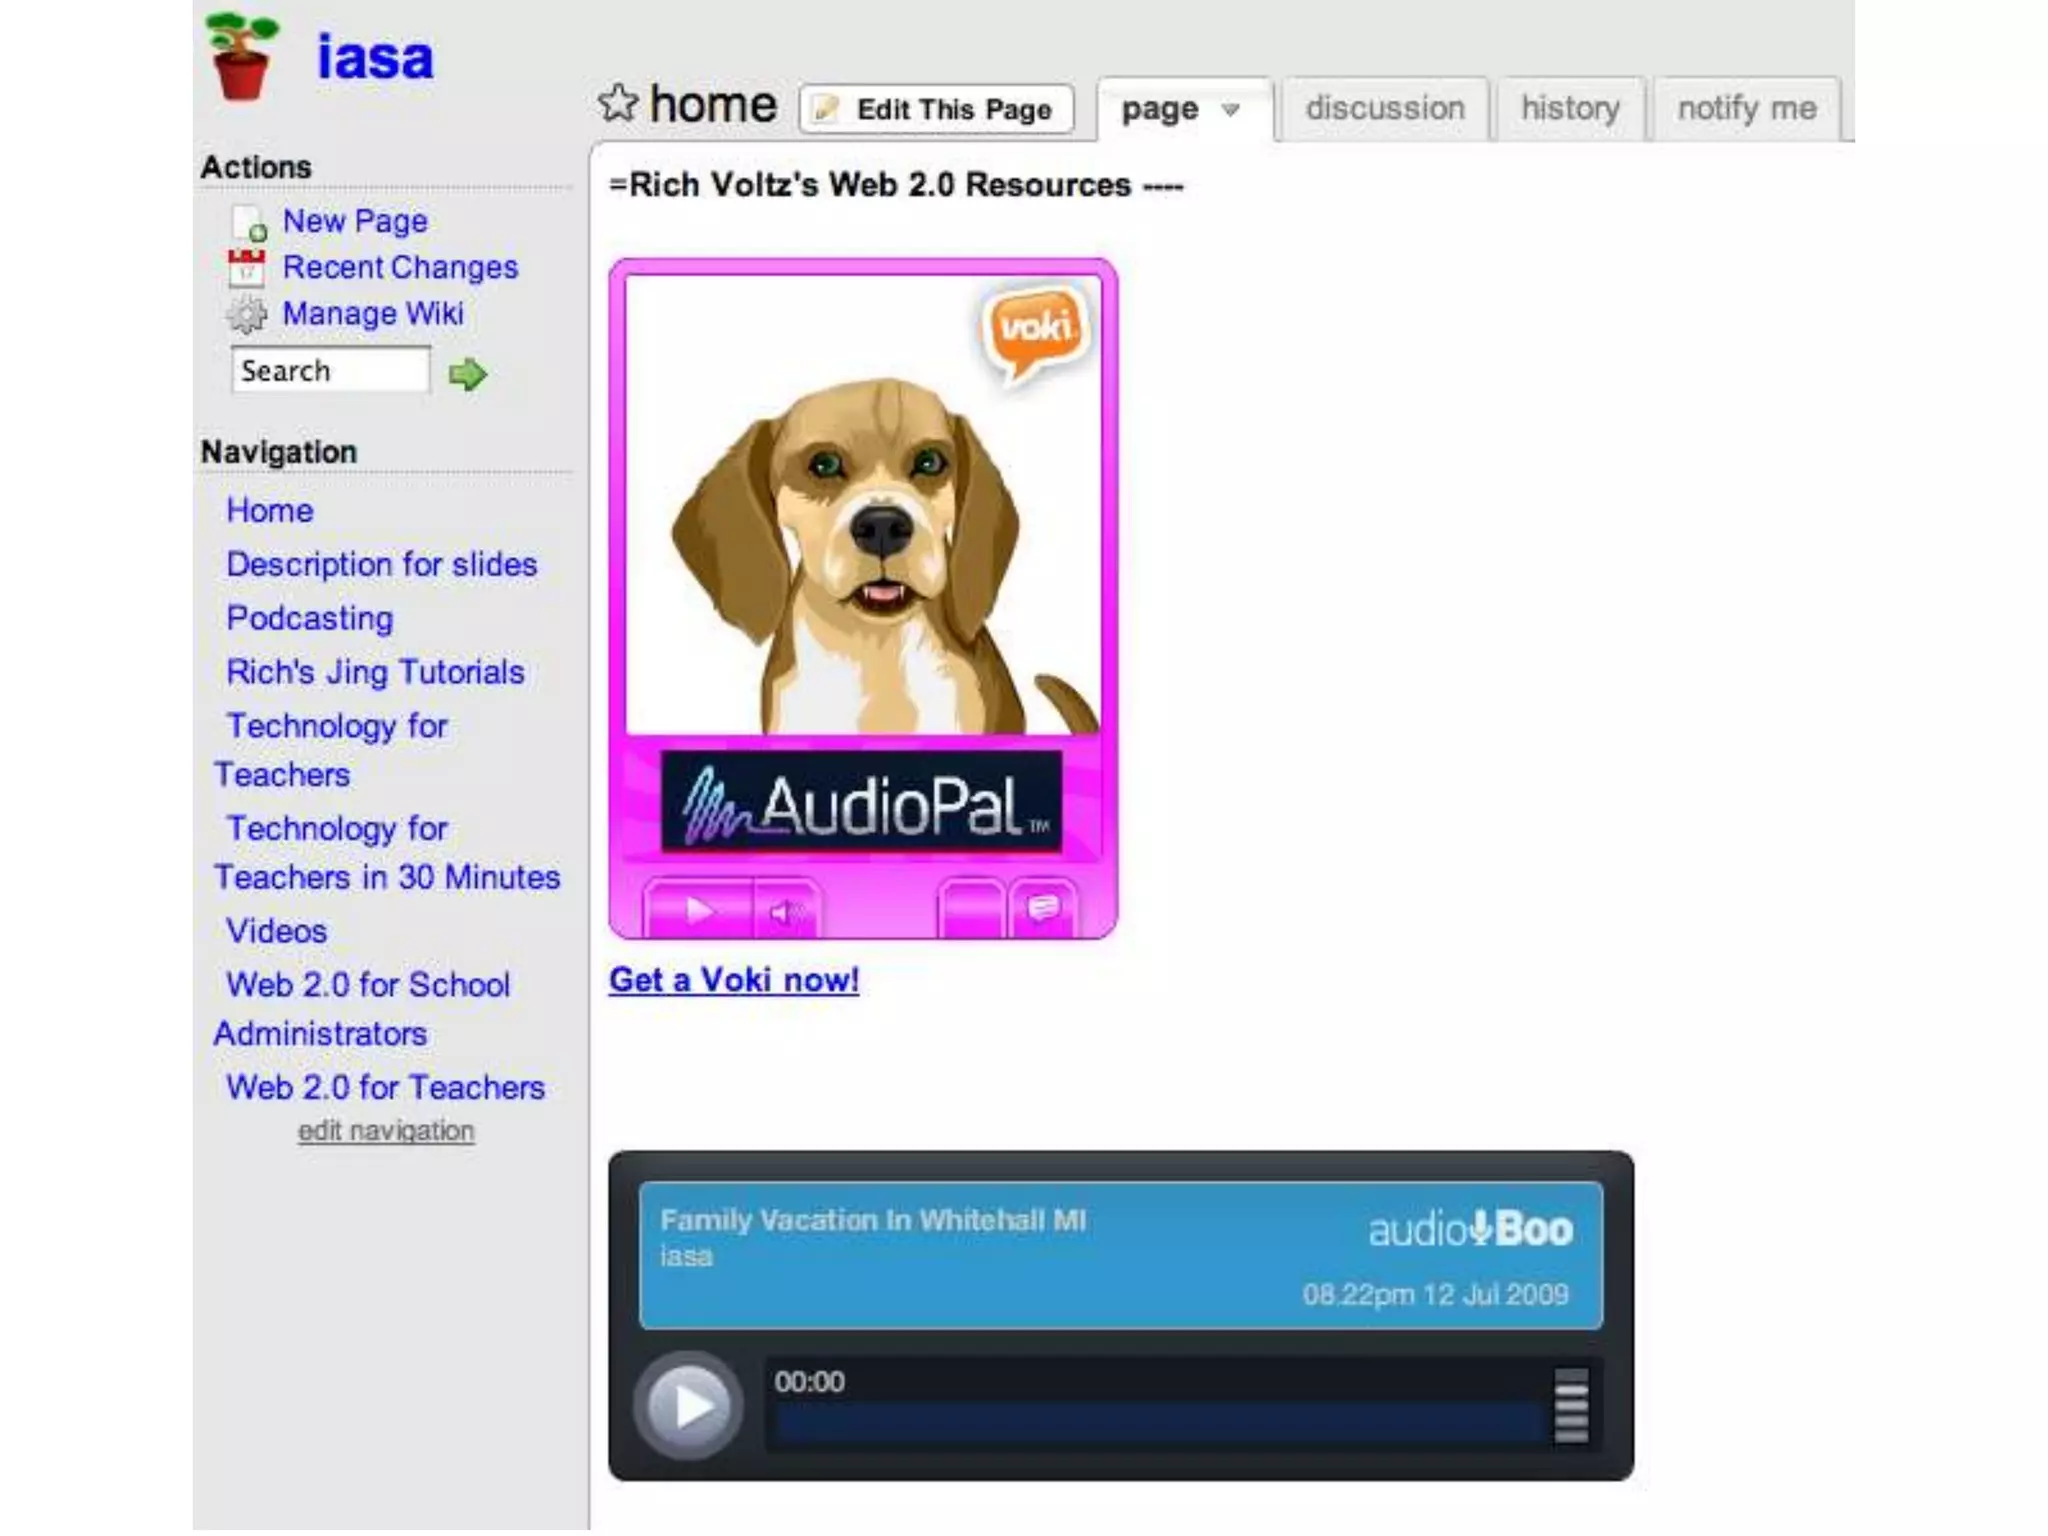2048x1536 pixels.
Task: Star the home page as favorite
Action: 618,103
